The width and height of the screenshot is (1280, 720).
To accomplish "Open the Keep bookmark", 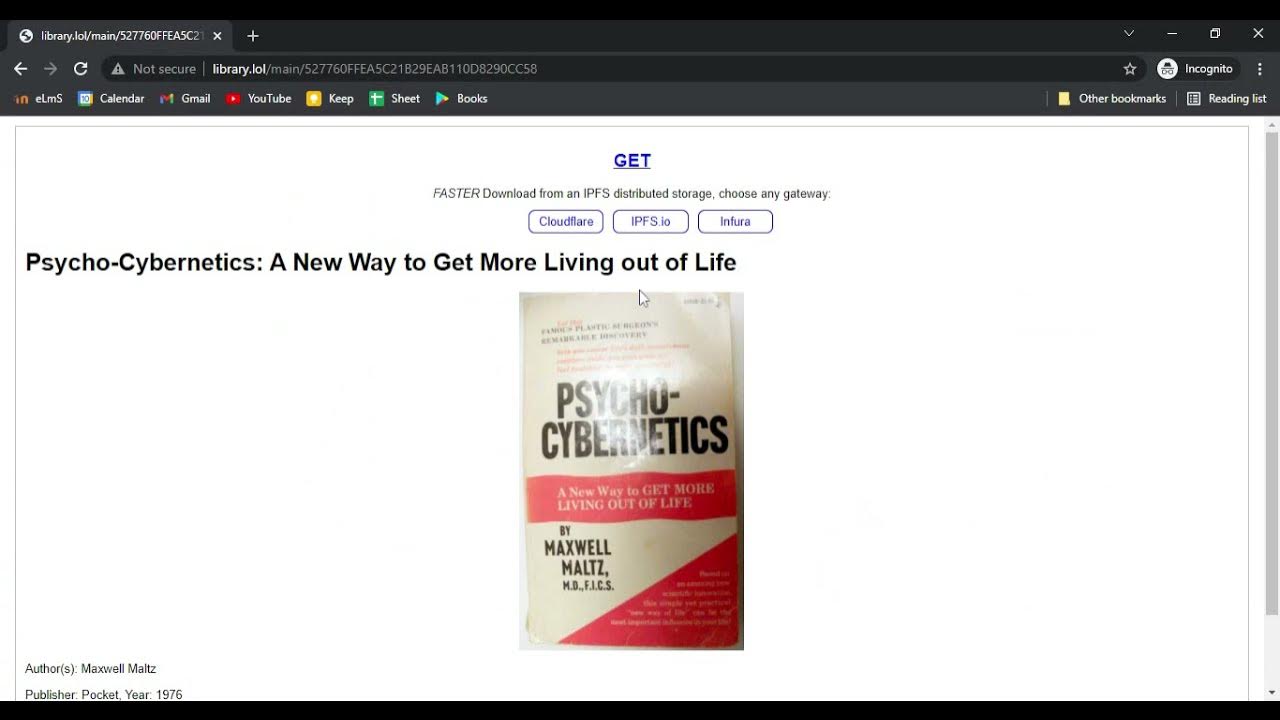I will (x=330, y=99).
